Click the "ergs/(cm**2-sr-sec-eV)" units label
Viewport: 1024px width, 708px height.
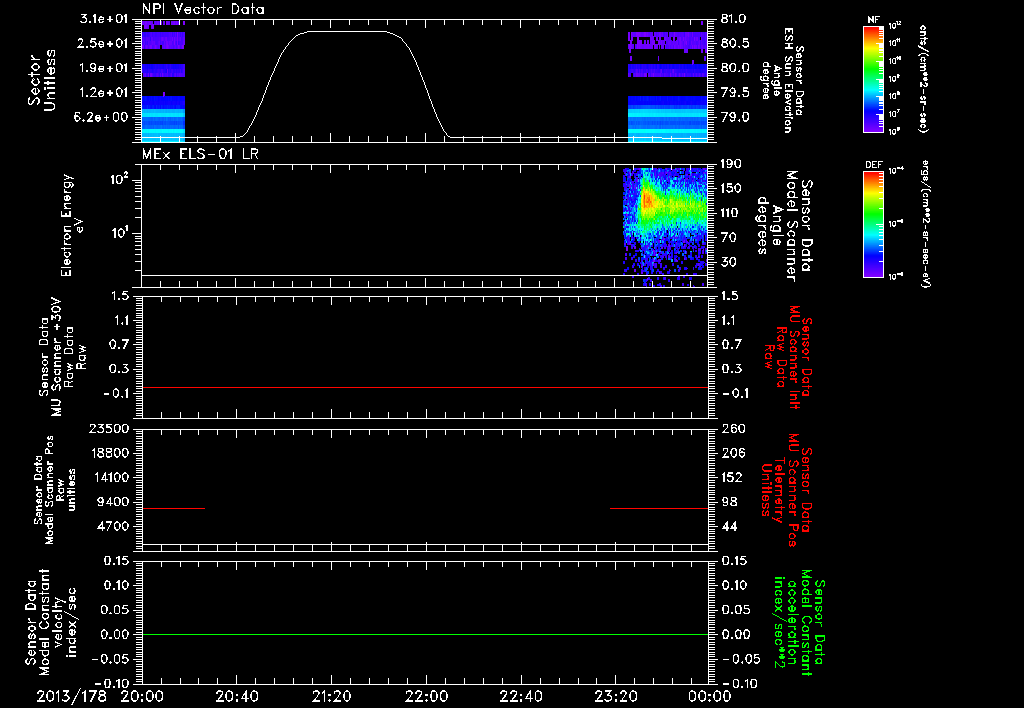point(926,224)
